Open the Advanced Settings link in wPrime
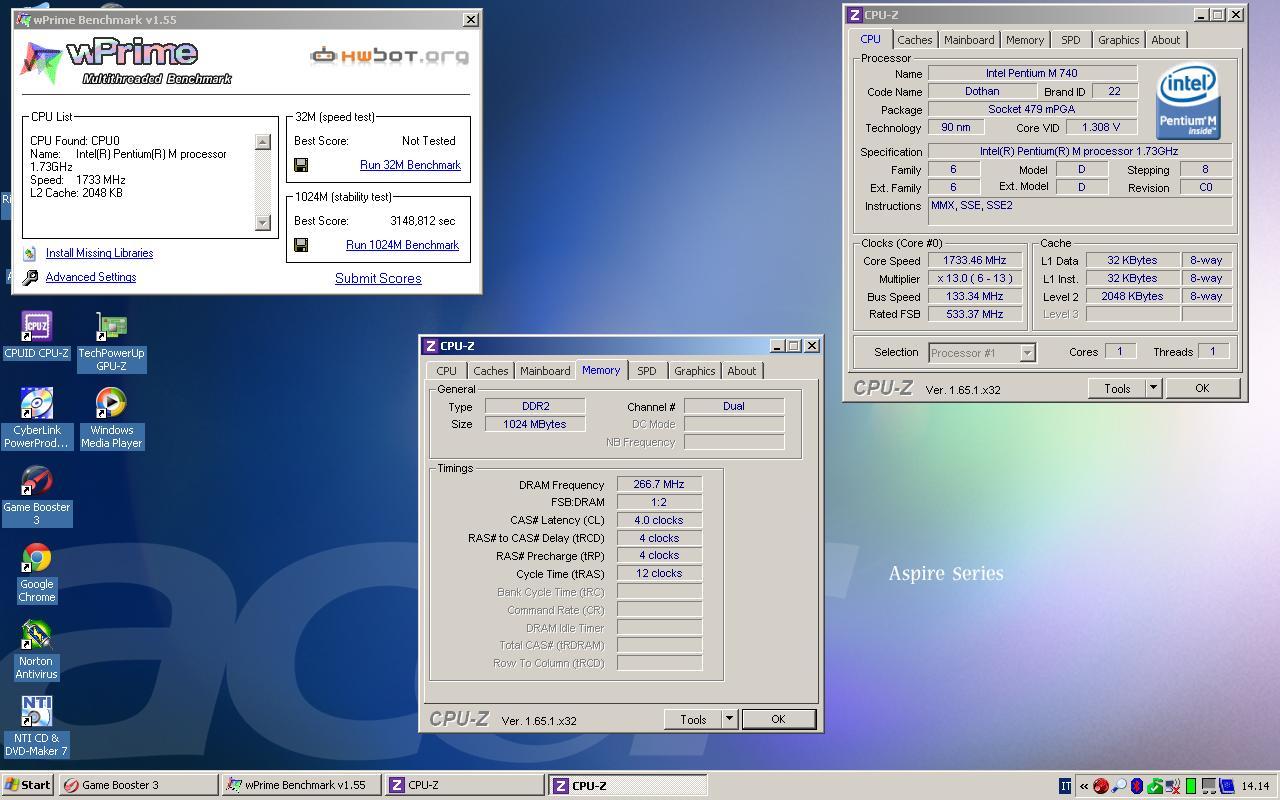 coord(91,277)
